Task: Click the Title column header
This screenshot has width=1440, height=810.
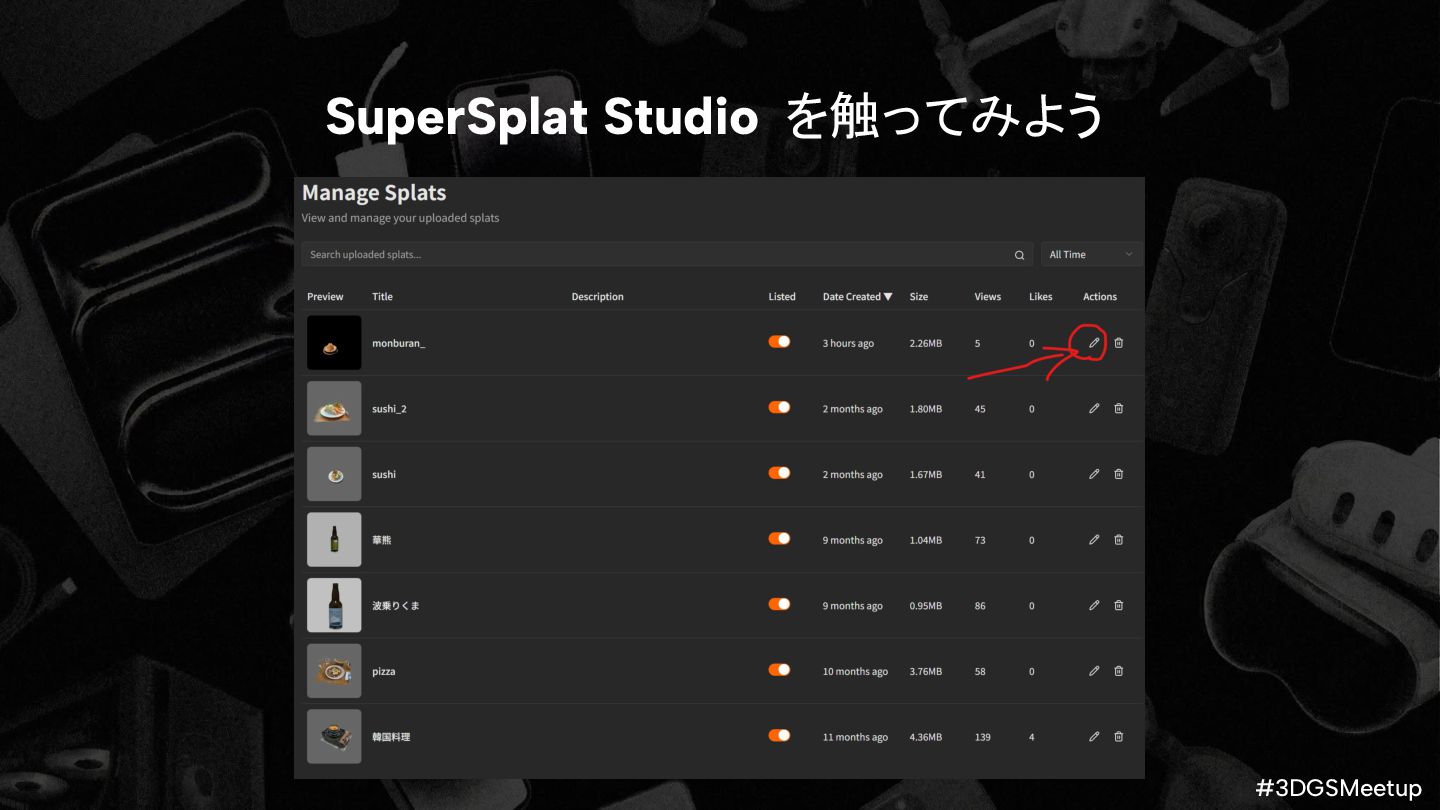Action: click(382, 297)
